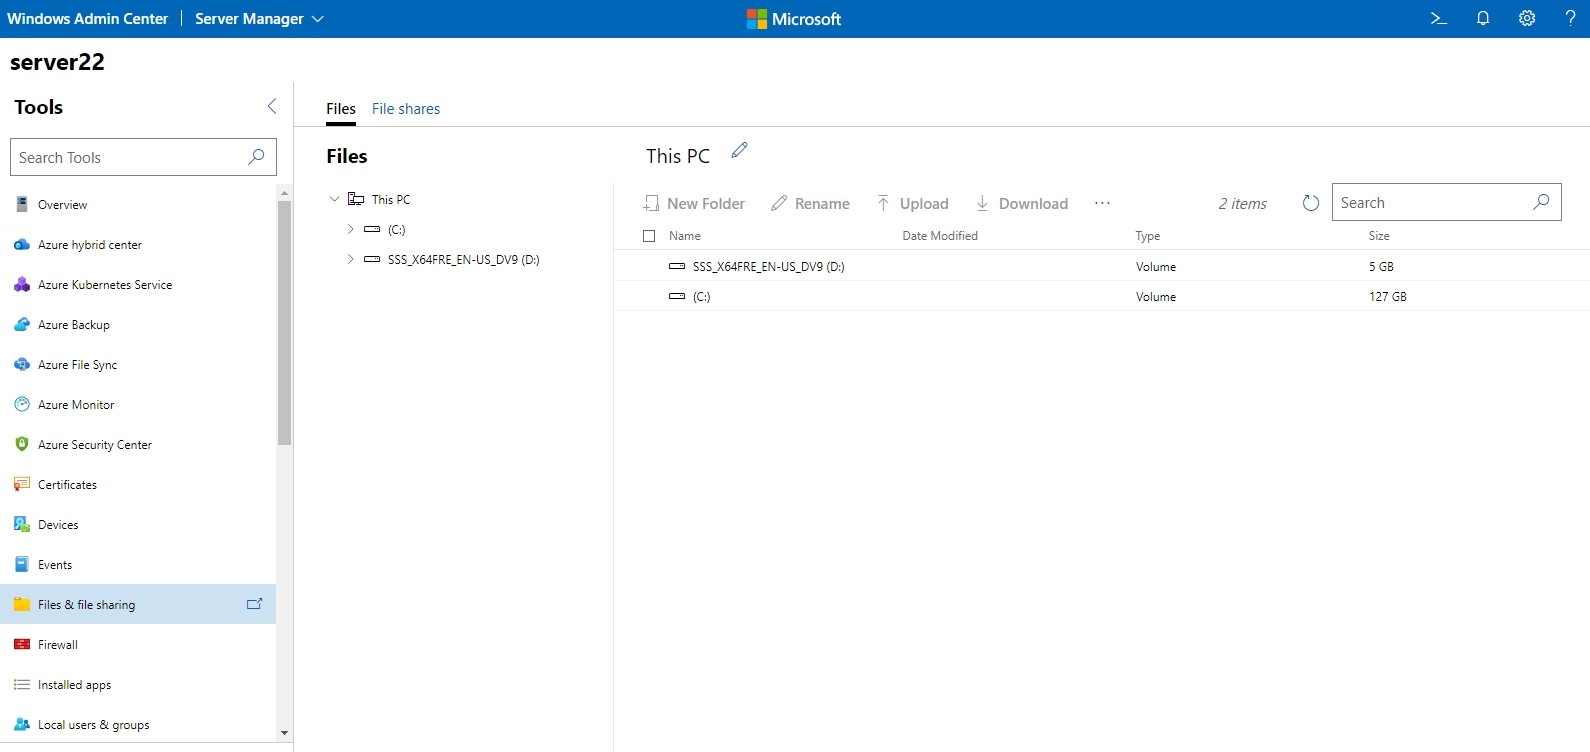
Task: Open the settings gear icon
Action: 1527,18
